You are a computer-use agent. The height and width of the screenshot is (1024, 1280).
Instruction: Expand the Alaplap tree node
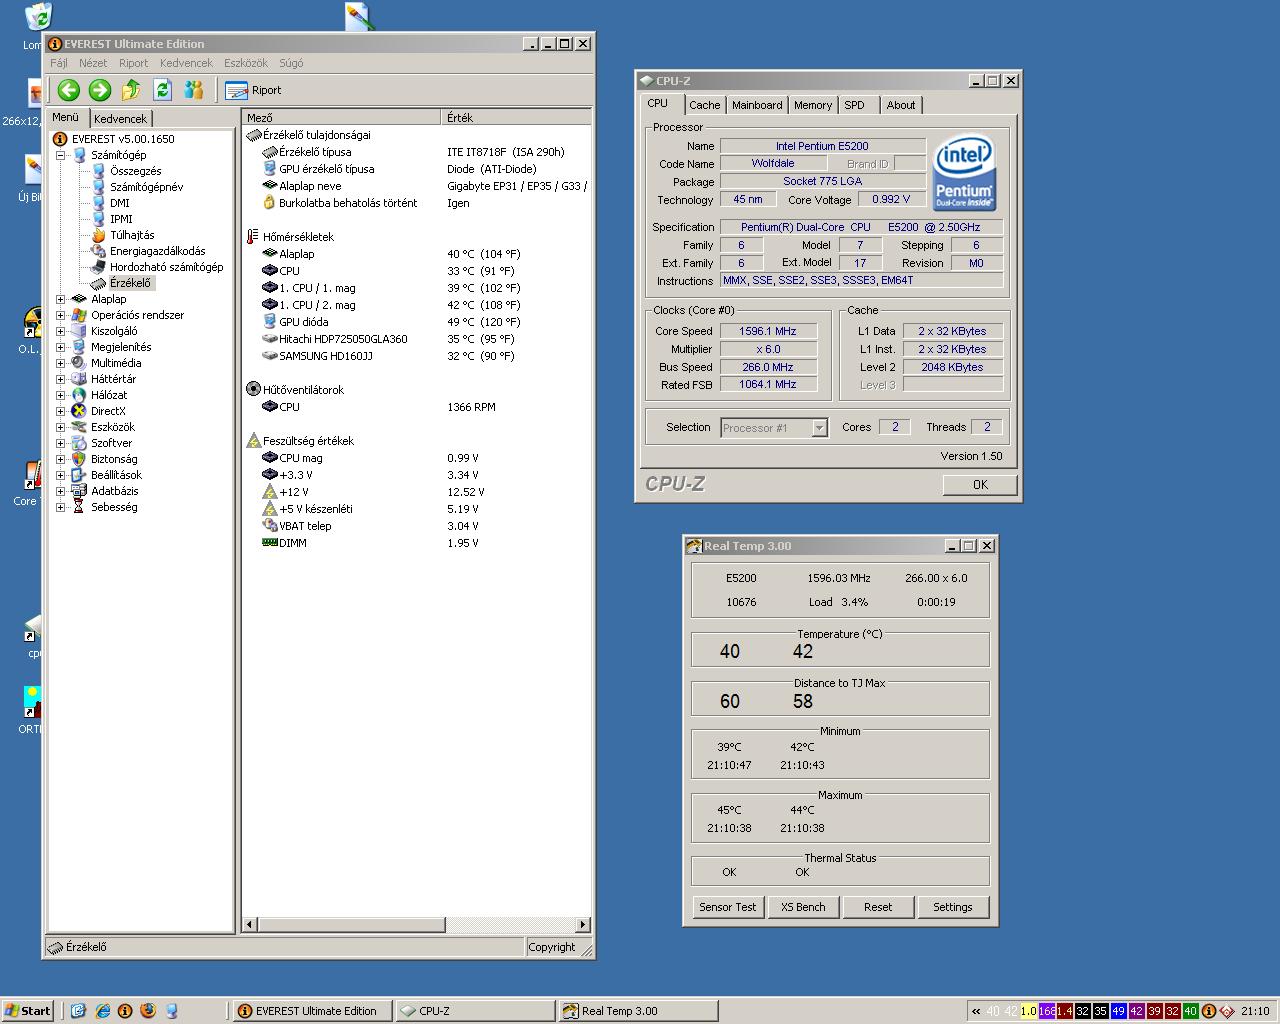click(61, 299)
